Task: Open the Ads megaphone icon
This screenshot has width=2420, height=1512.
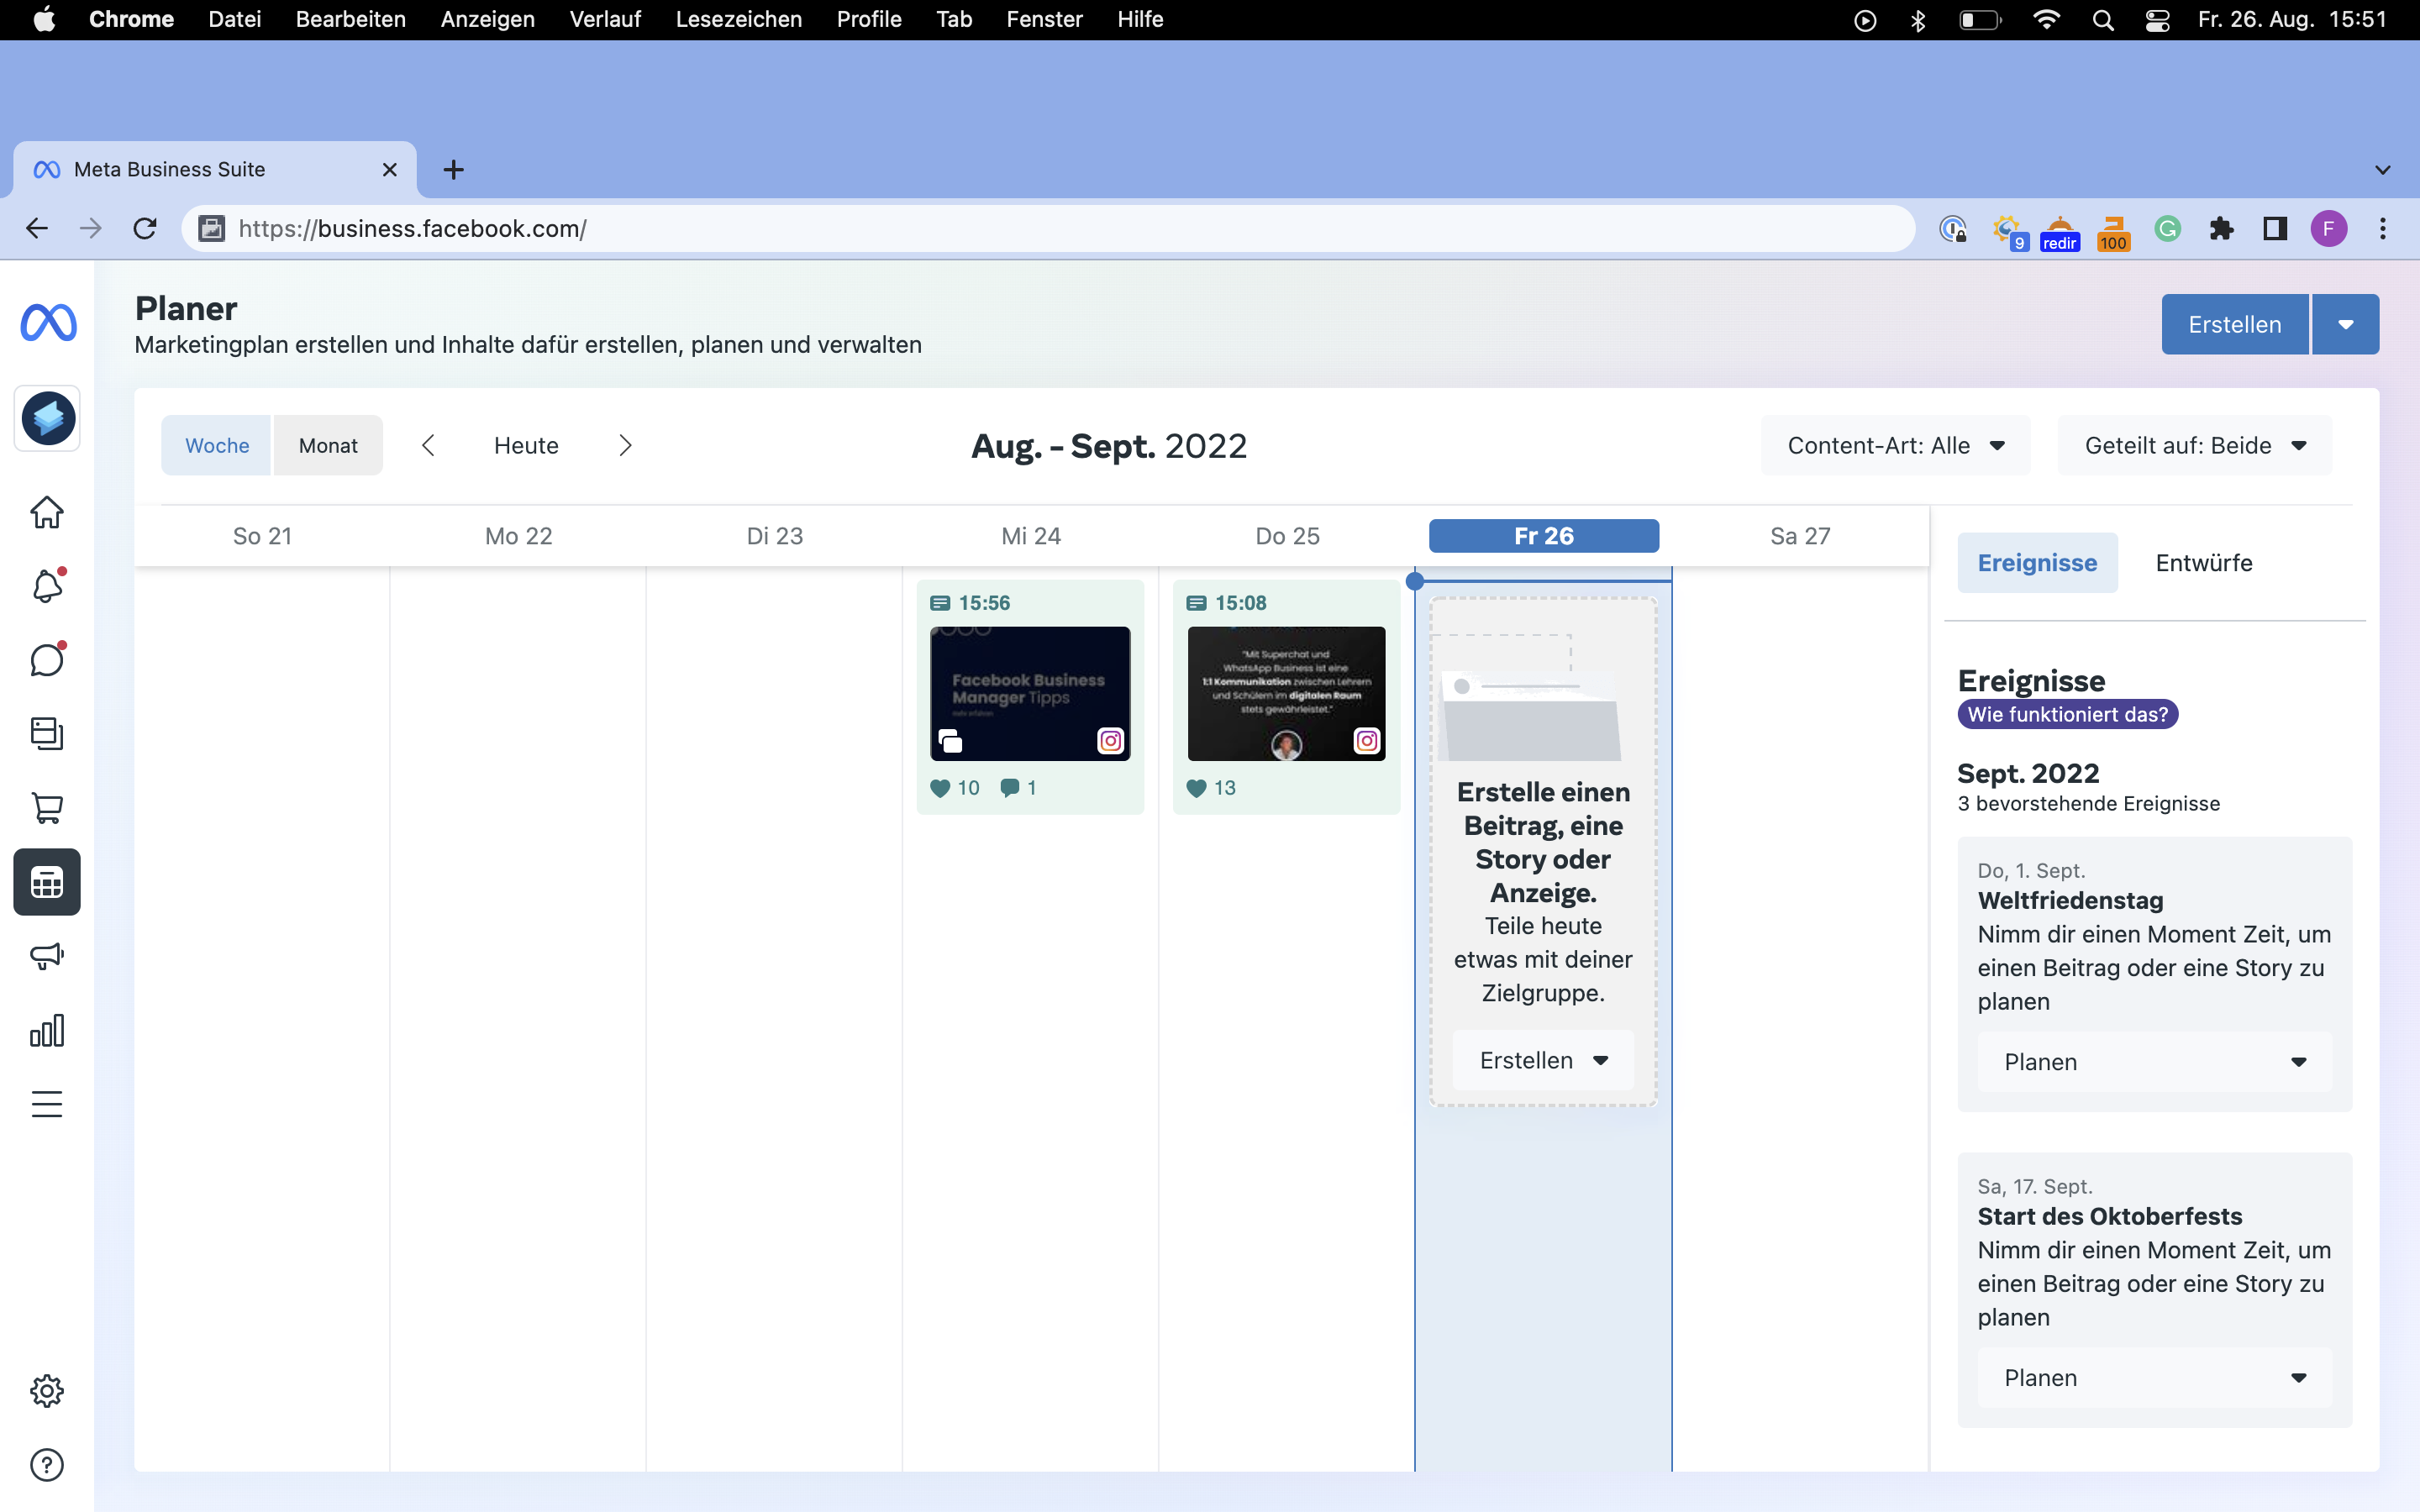Action: click(x=47, y=956)
